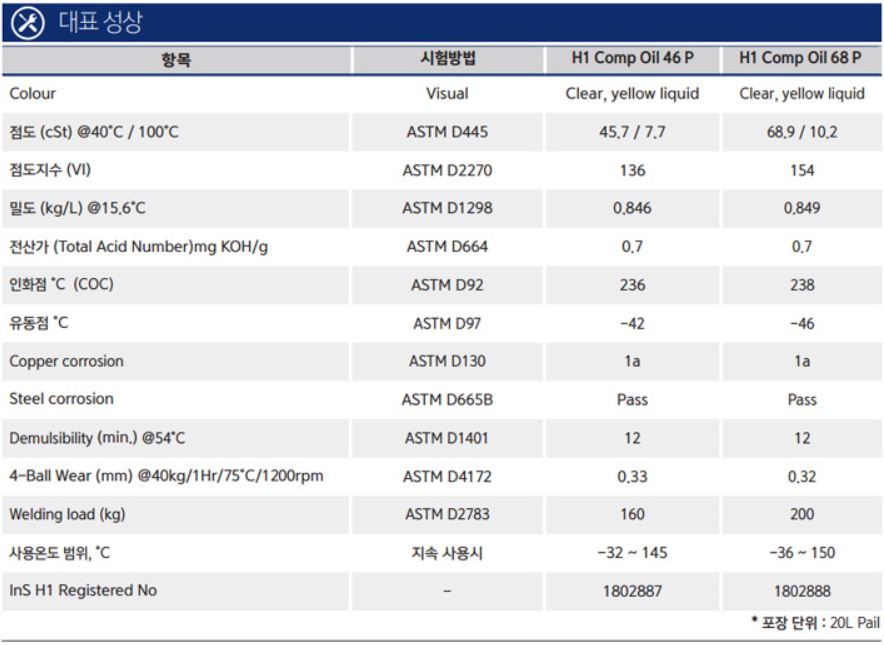Screen dimensions: 884x645
Task: Click the viscosity index value '136'
Action: [x=633, y=170]
